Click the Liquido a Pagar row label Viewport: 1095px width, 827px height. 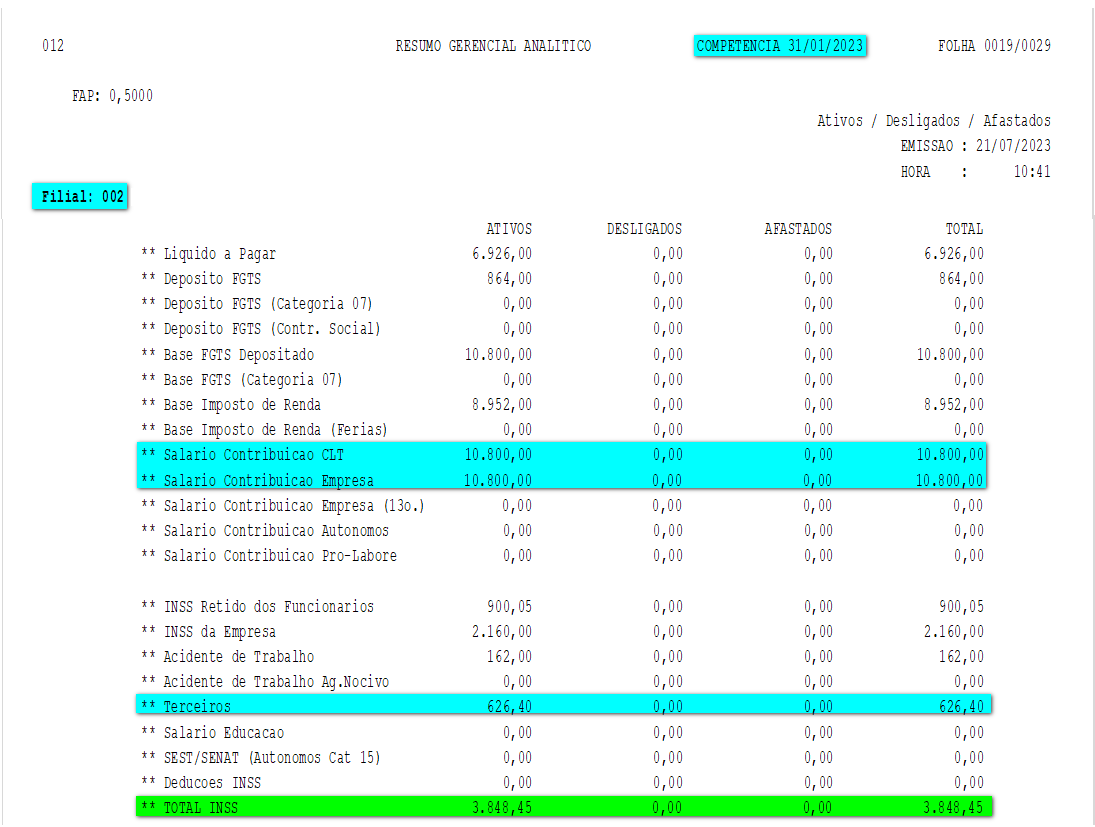(x=220, y=254)
